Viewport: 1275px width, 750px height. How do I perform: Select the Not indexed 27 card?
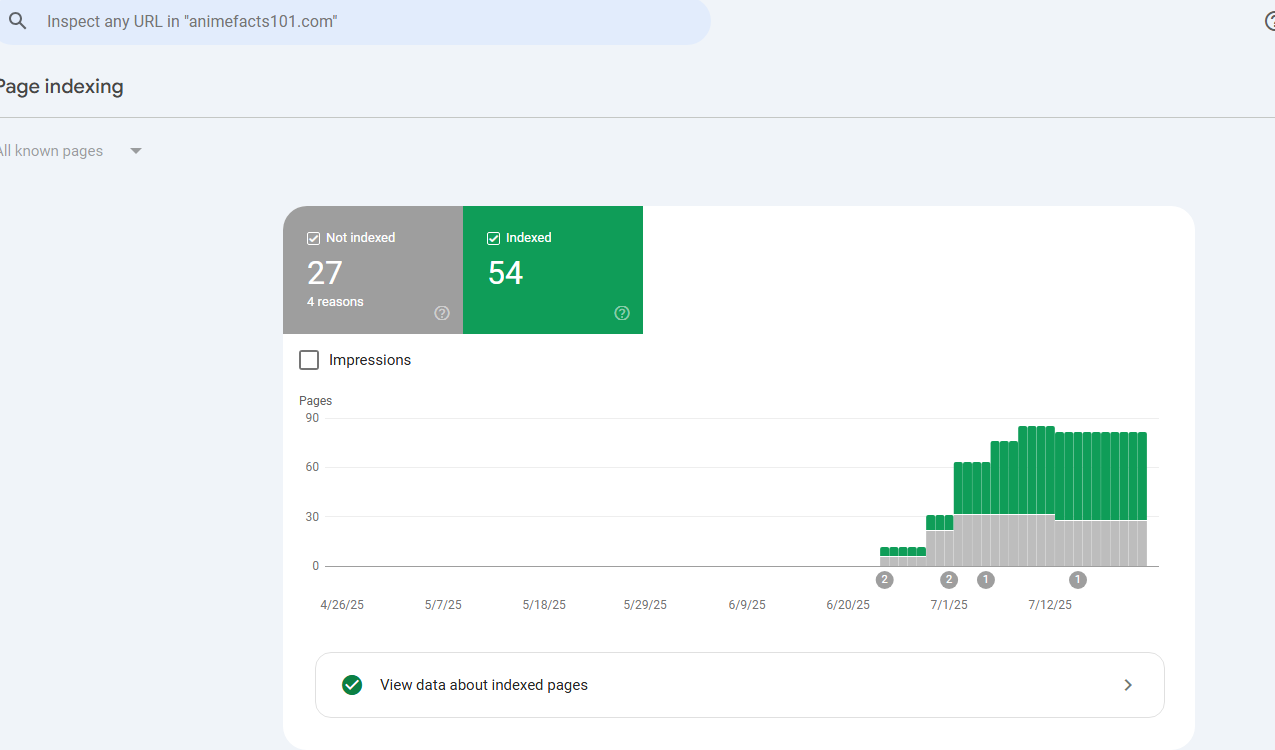(x=373, y=270)
